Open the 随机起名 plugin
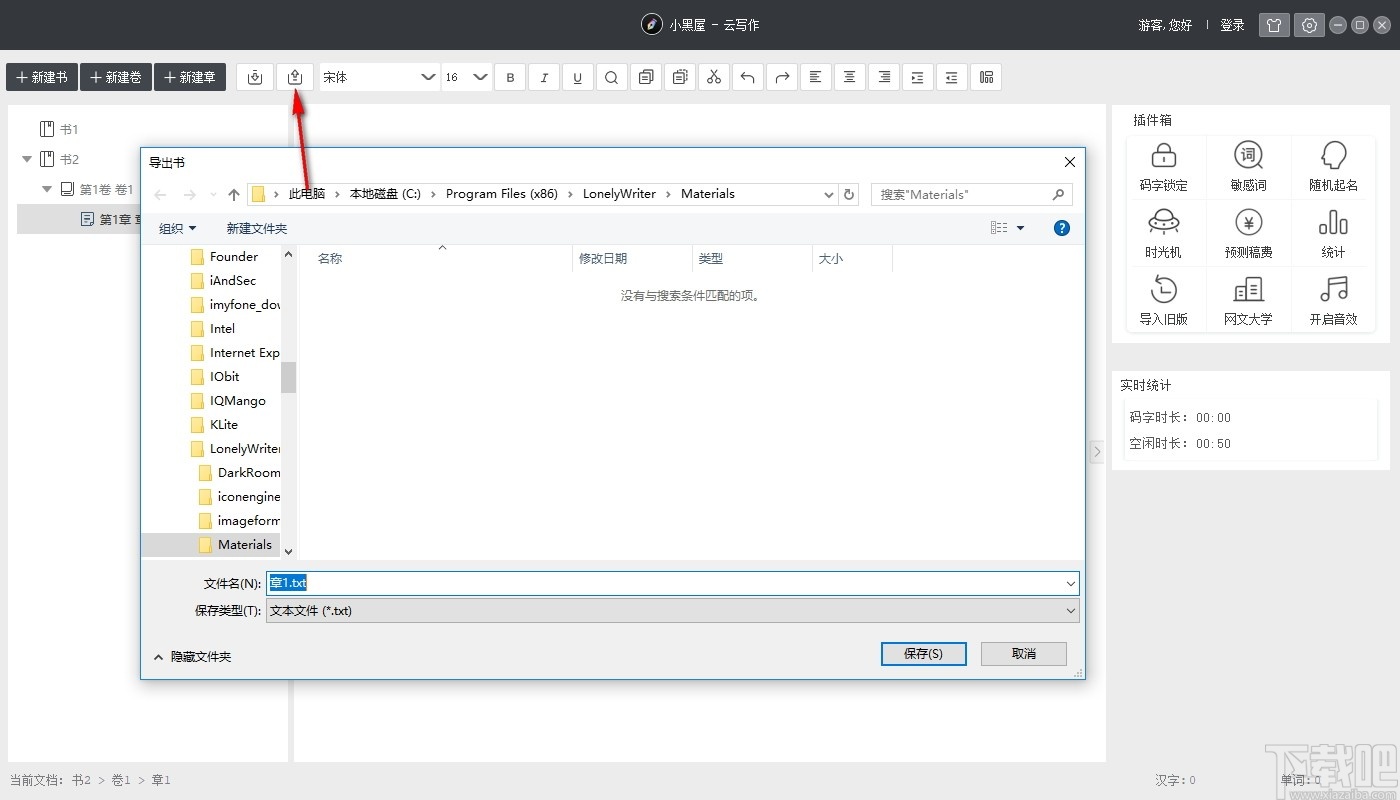This screenshot has height=800, width=1400. [x=1333, y=167]
